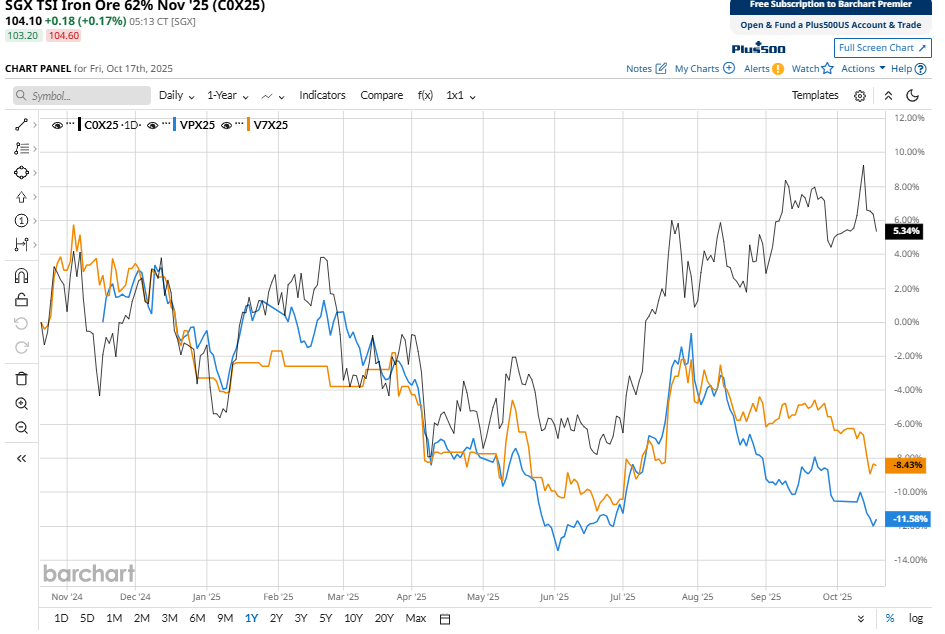The image size is (945, 634).
Task: Open the Actions dropdown menu
Action: (863, 69)
